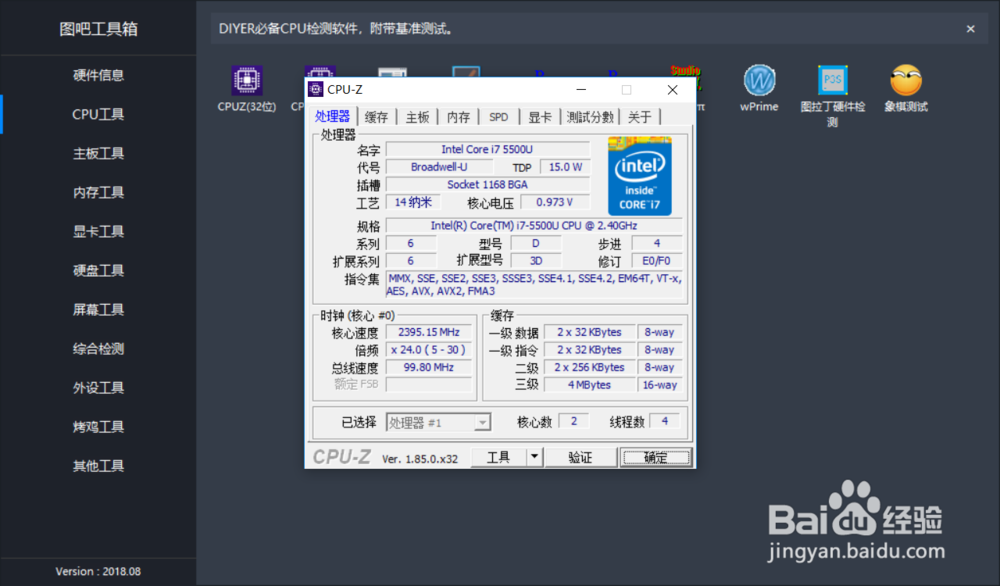Minimize the CPU-Z window
Screen dimensions: 1000x586
(581, 90)
